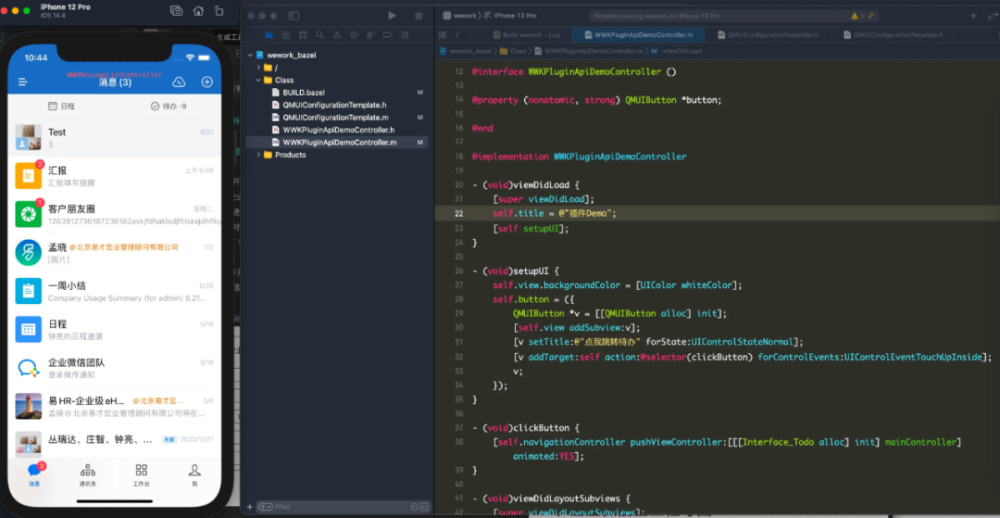Toggle the Xcode navigator sidebar
Image resolution: width=1000 pixels, height=518 pixels.
(293, 15)
